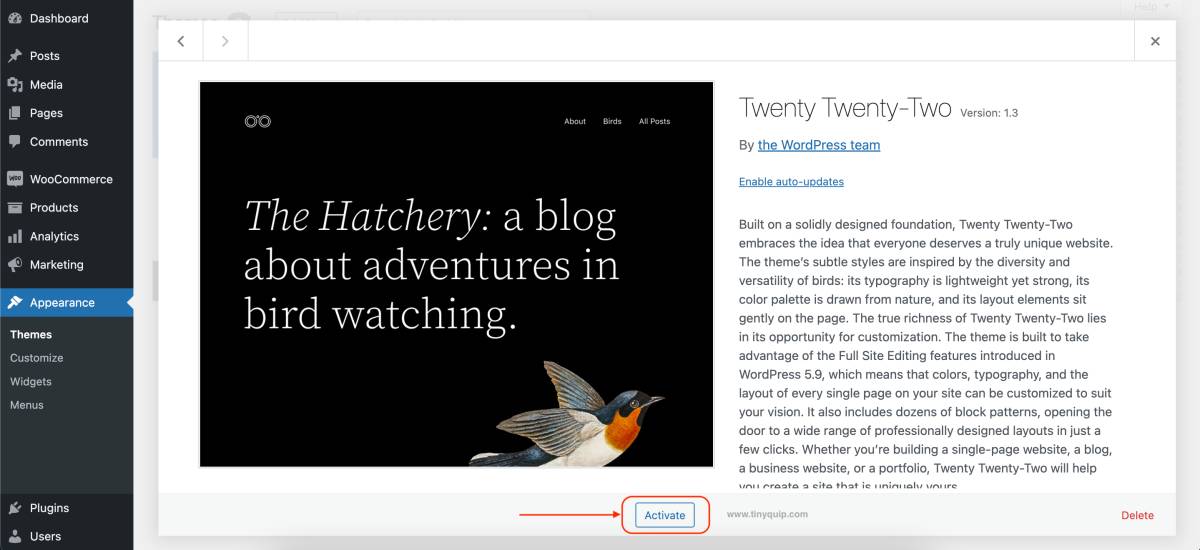1200x550 pixels.
Task: Enable auto-updates for this theme
Action: 791,182
